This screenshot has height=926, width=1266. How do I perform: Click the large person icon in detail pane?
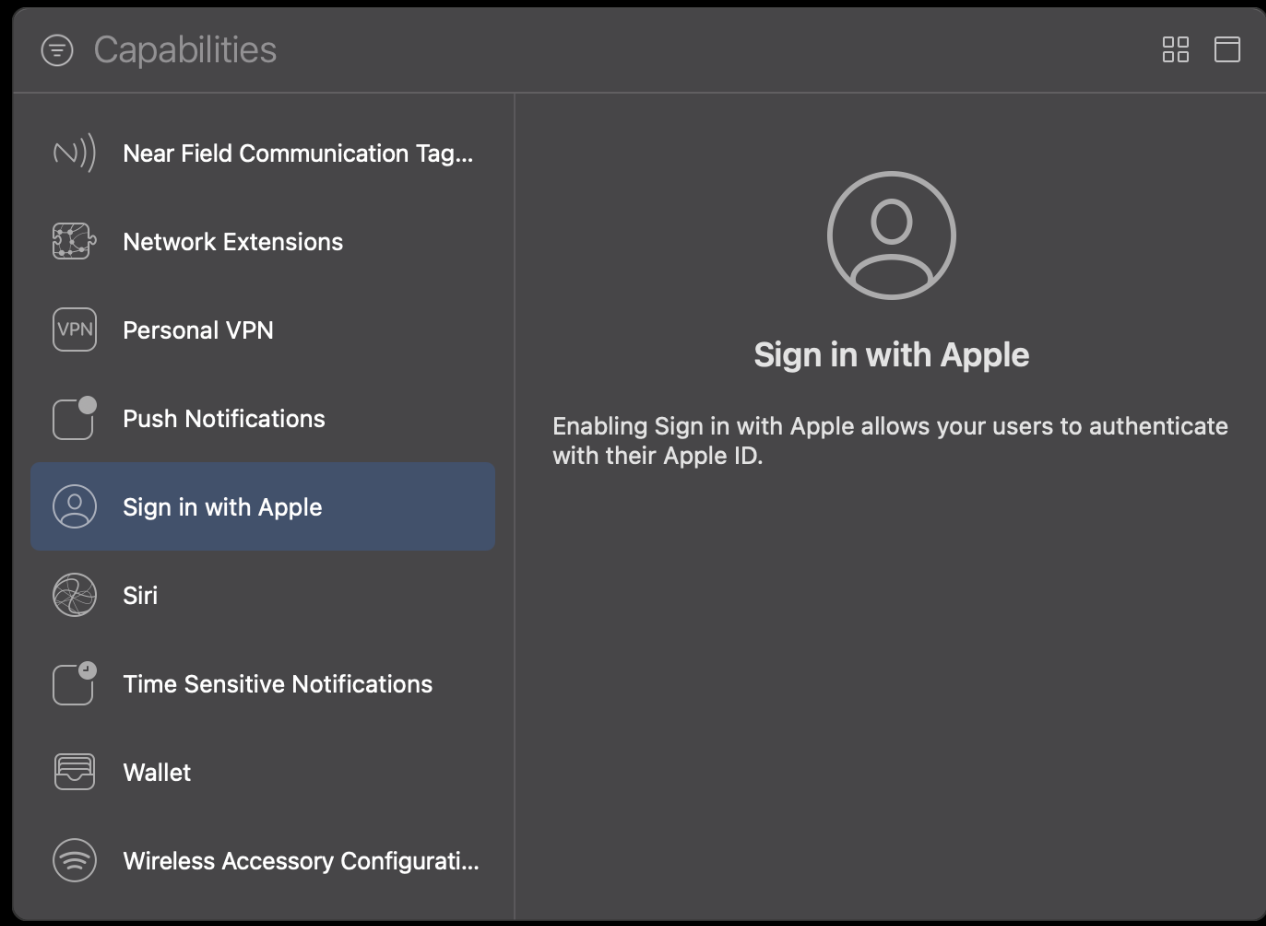point(891,235)
